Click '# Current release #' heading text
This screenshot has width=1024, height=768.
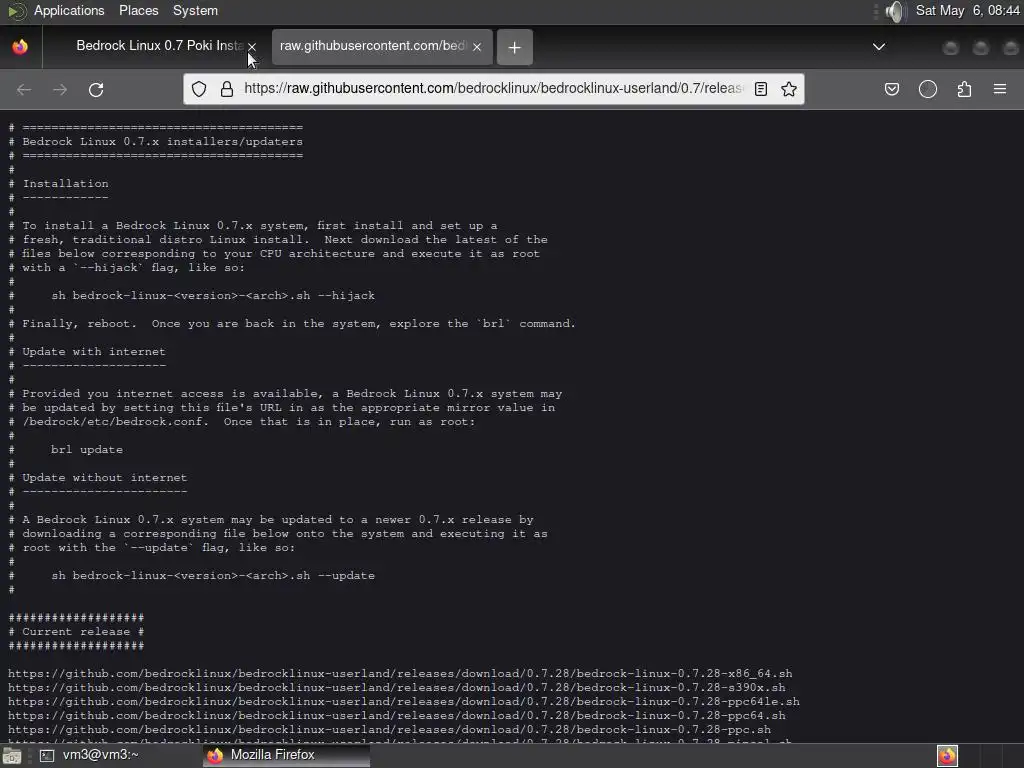click(76, 632)
